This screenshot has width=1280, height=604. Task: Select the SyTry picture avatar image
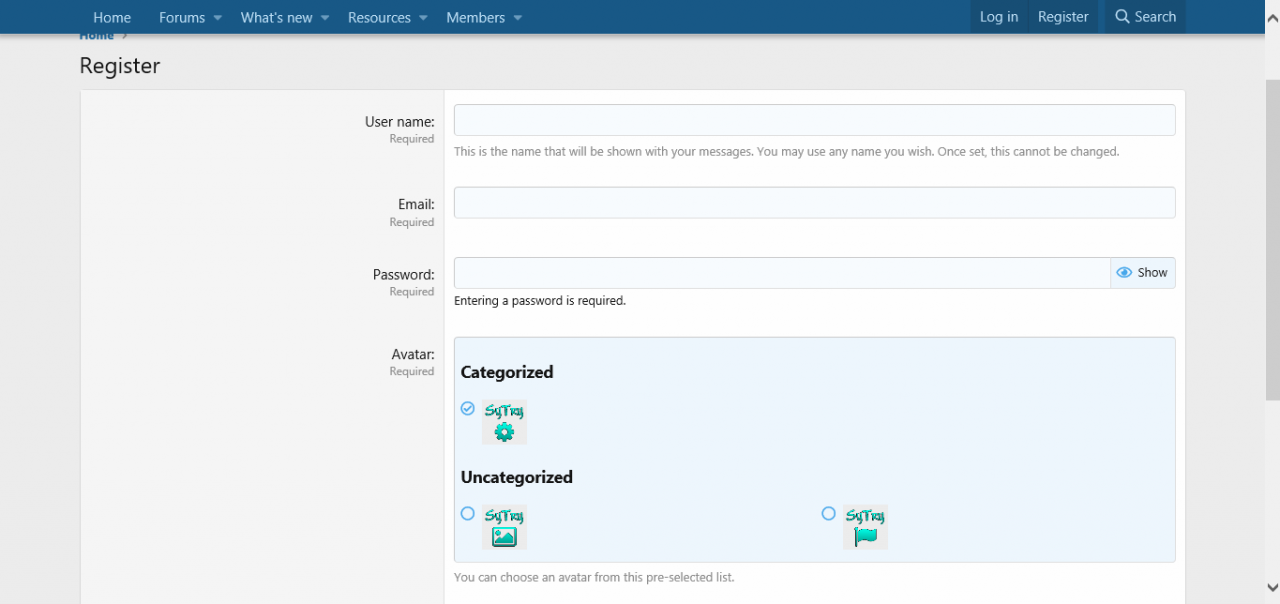[x=504, y=527]
